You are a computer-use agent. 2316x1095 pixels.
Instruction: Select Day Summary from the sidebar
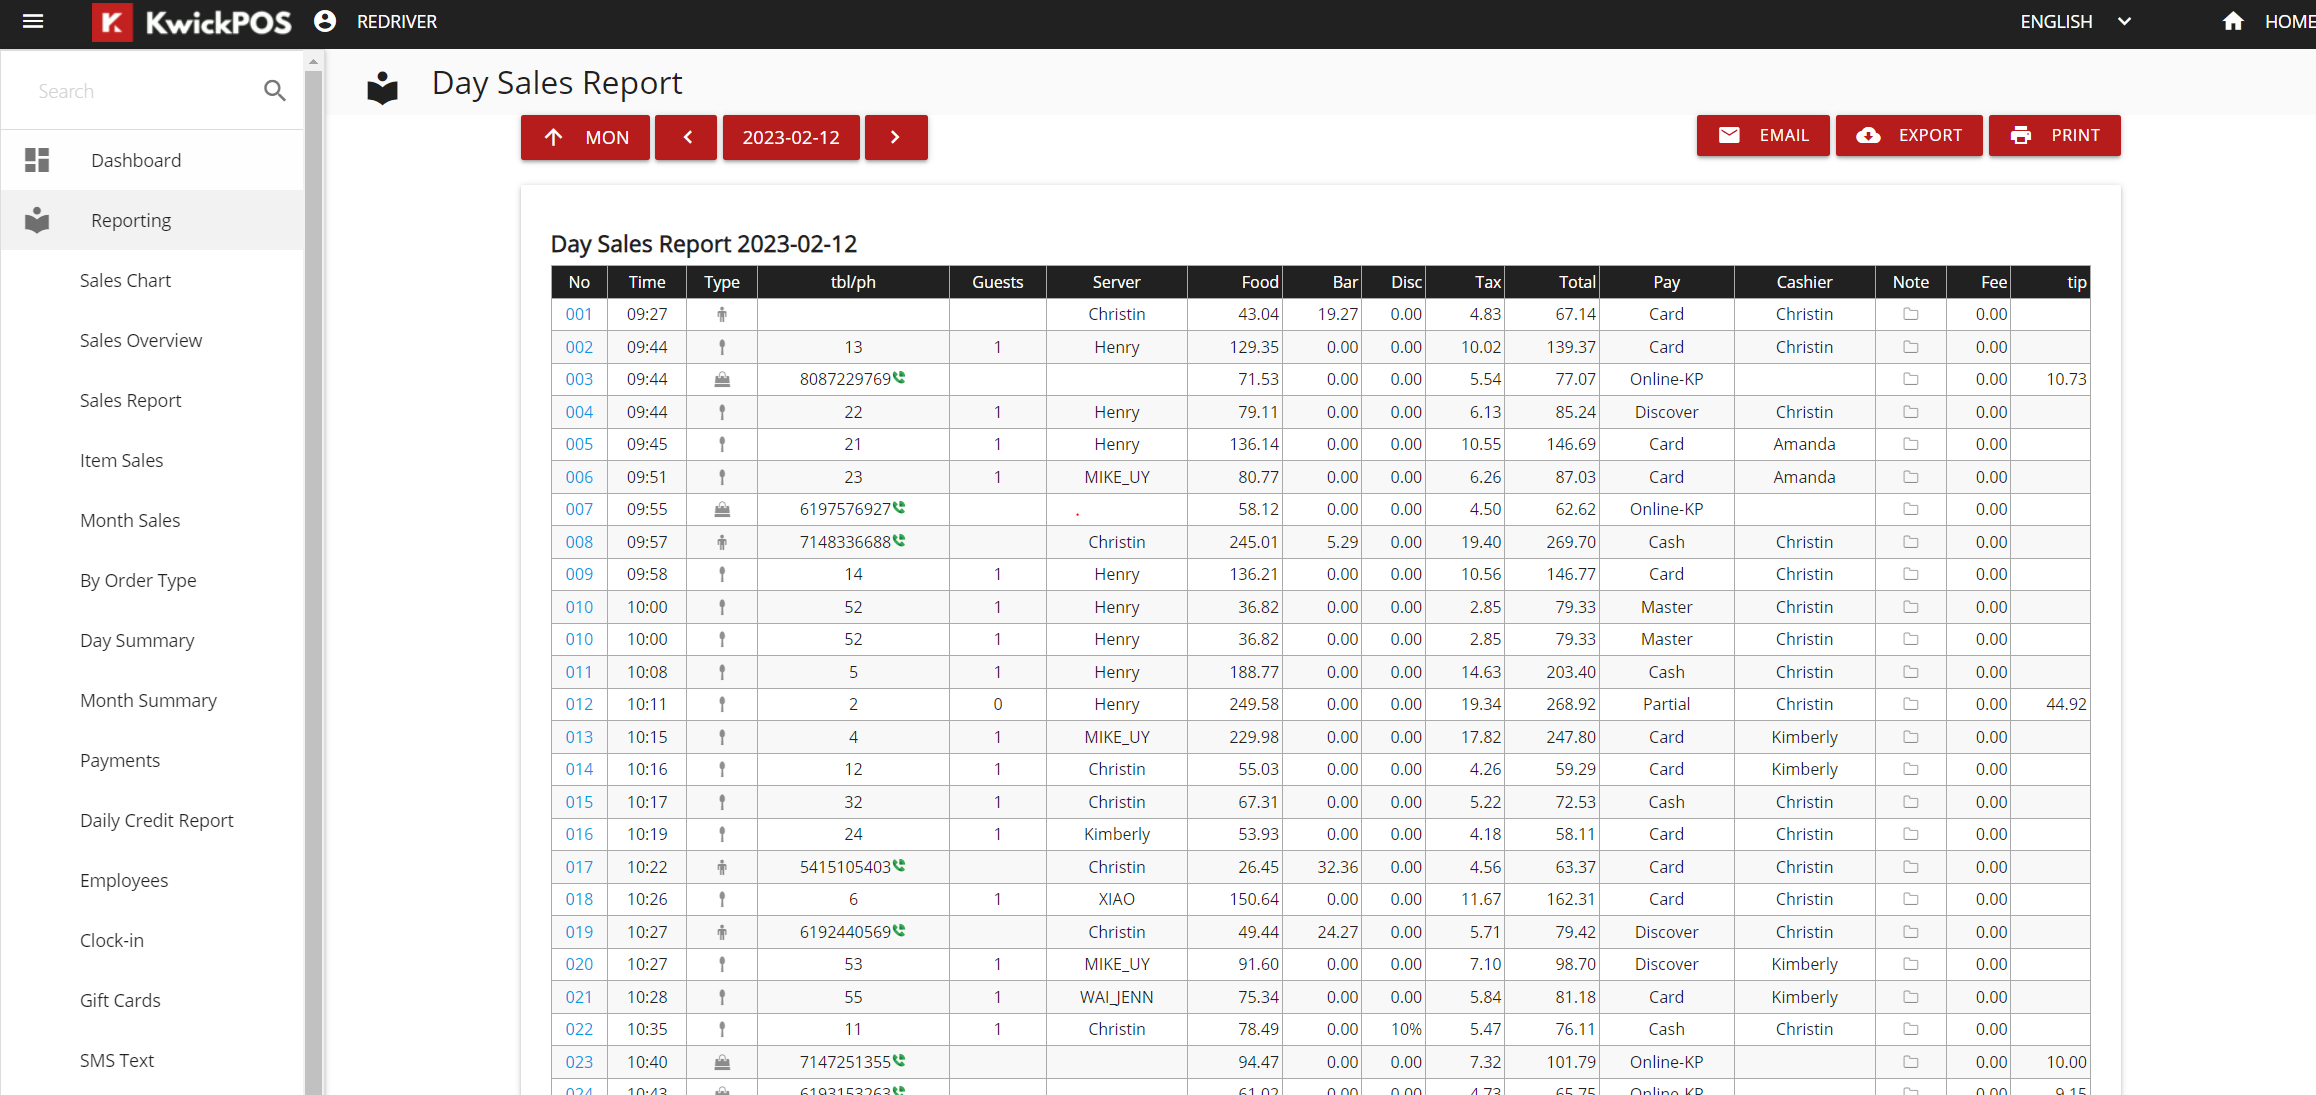[137, 640]
